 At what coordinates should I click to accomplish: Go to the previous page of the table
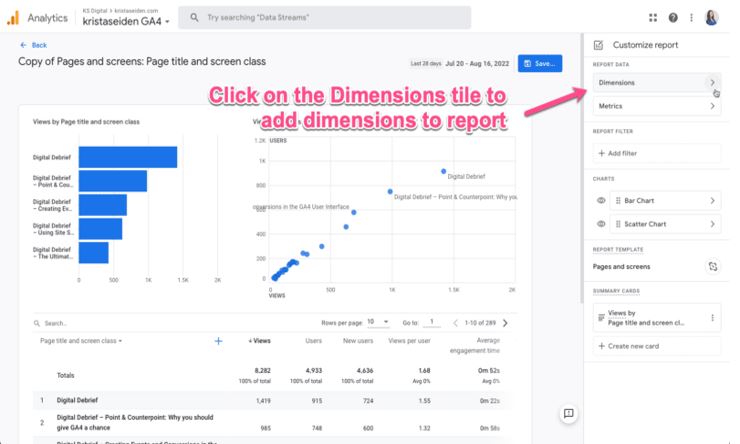[455, 323]
